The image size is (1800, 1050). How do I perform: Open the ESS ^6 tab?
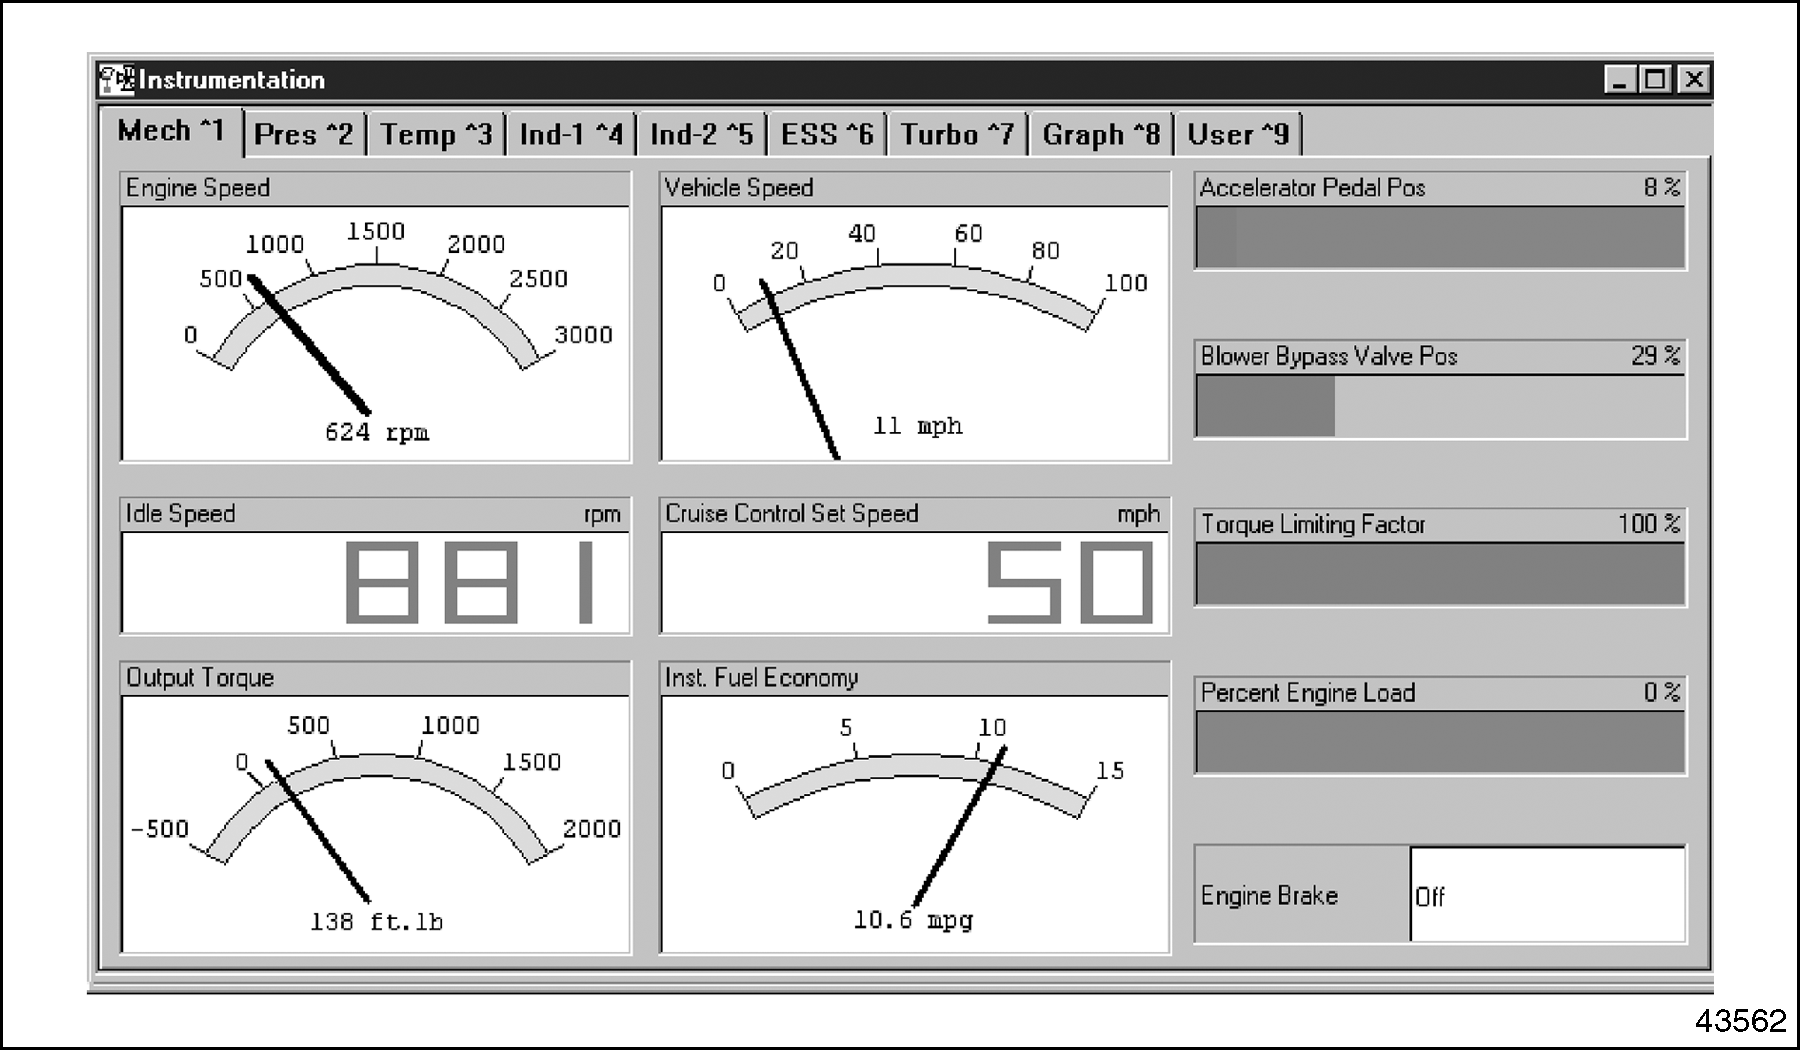pos(826,135)
